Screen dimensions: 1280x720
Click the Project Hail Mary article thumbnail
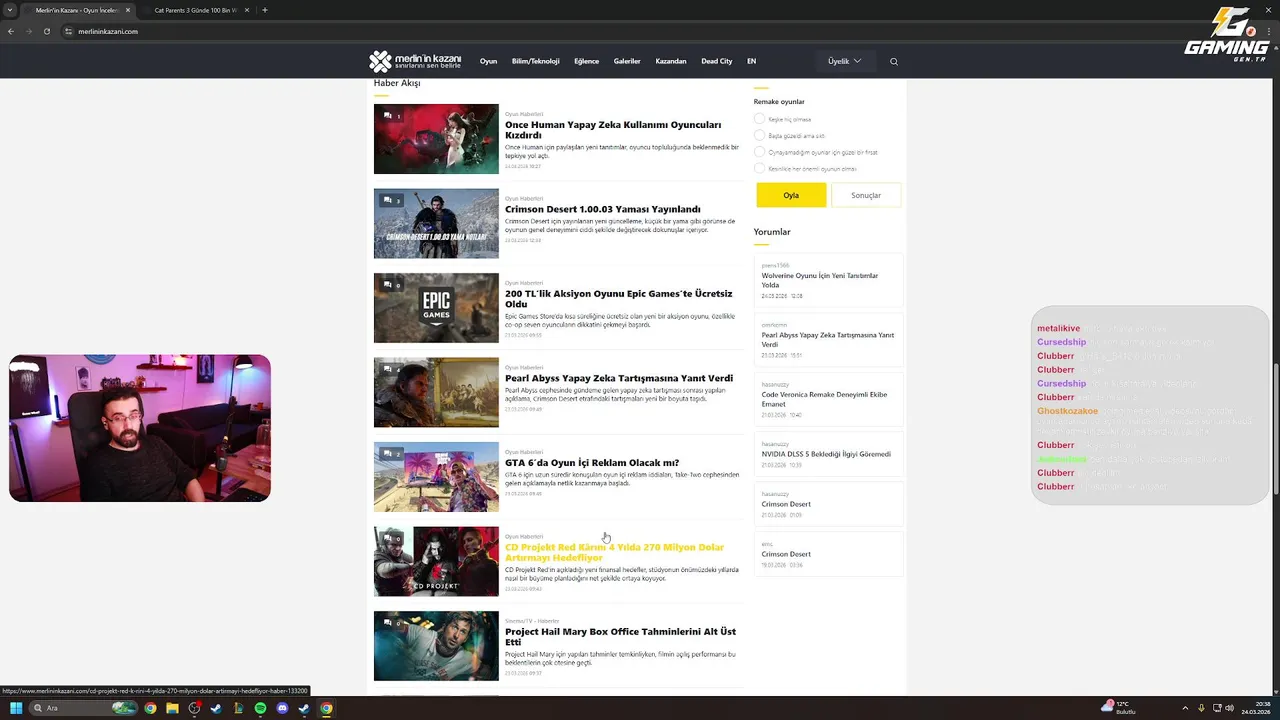pyautogui.click(x=436, y=646)
